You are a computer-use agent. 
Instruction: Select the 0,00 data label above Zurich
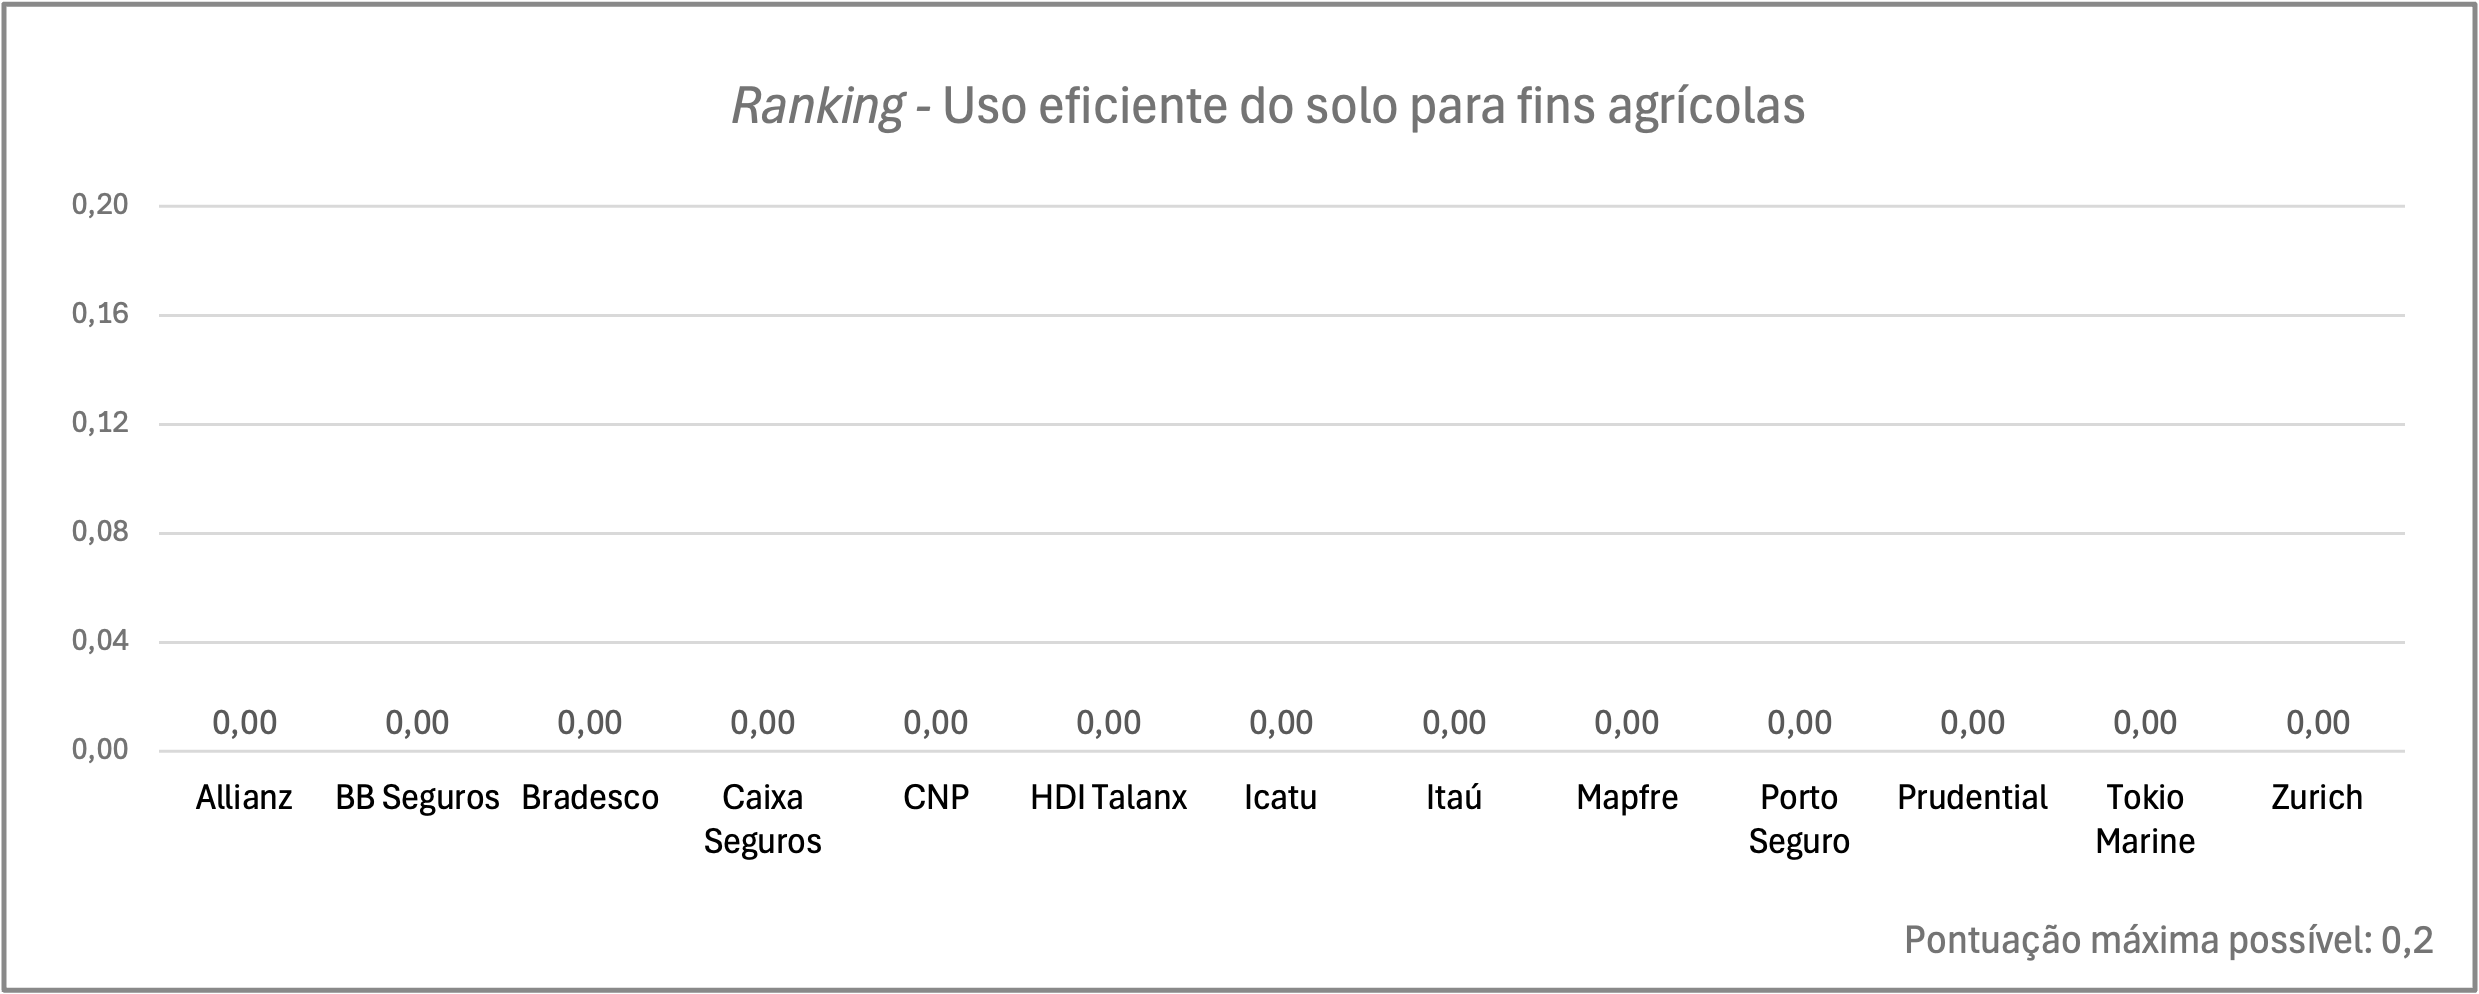pyautogui.click(x=2318, y=722)
